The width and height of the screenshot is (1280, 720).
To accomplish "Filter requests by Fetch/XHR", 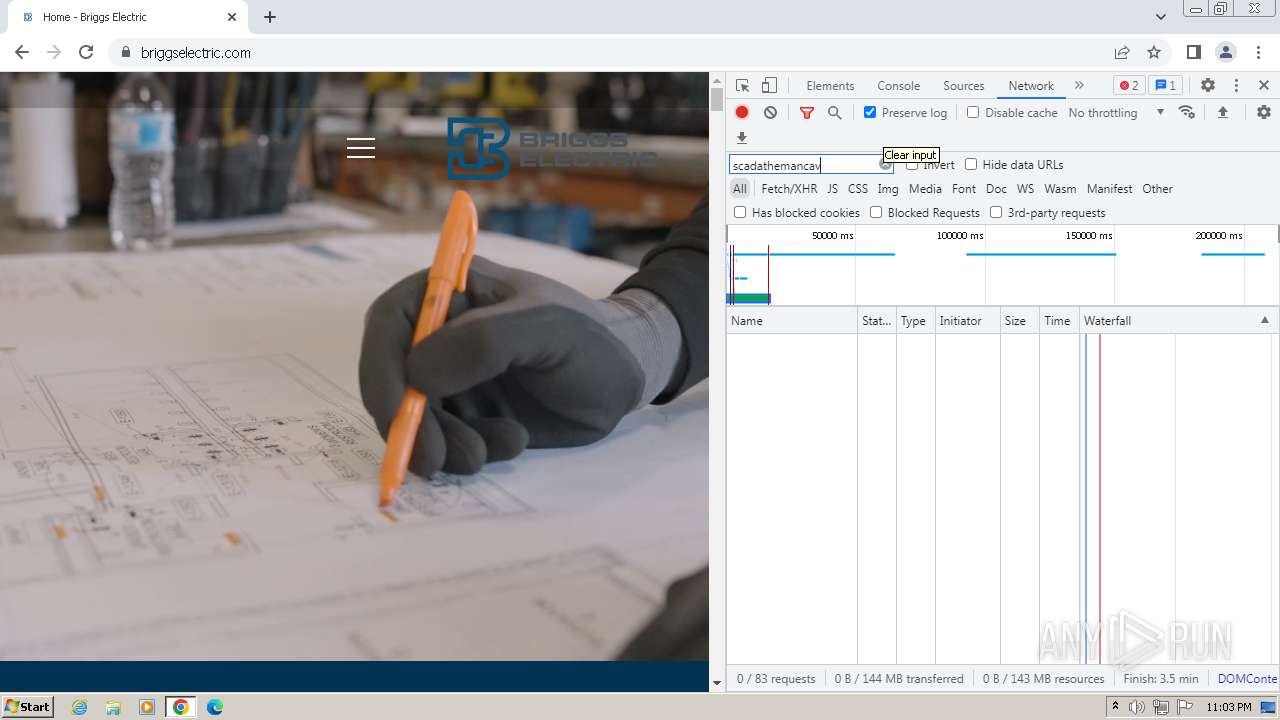I will pyautogui.click(x=789, y=188).
